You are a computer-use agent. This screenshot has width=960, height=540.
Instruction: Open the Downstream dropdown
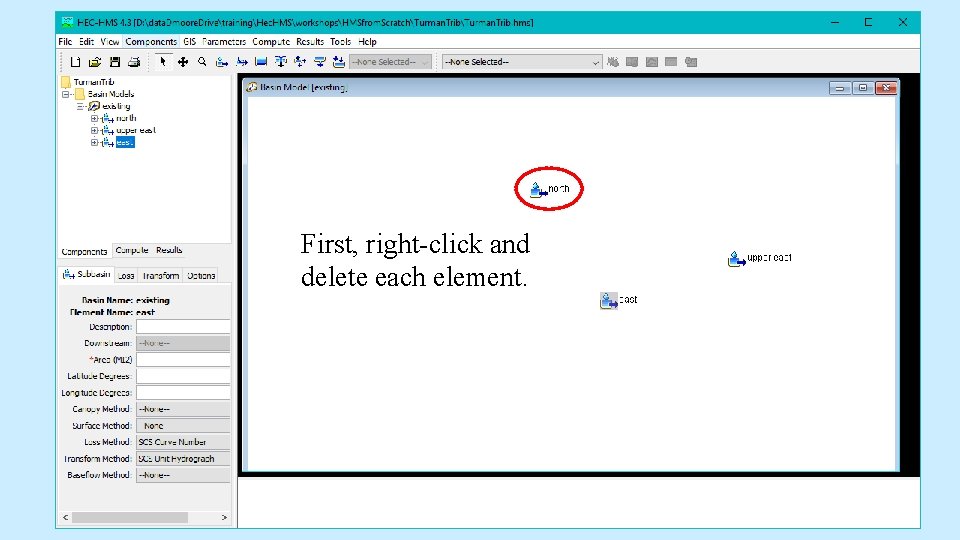pos(183,343)
